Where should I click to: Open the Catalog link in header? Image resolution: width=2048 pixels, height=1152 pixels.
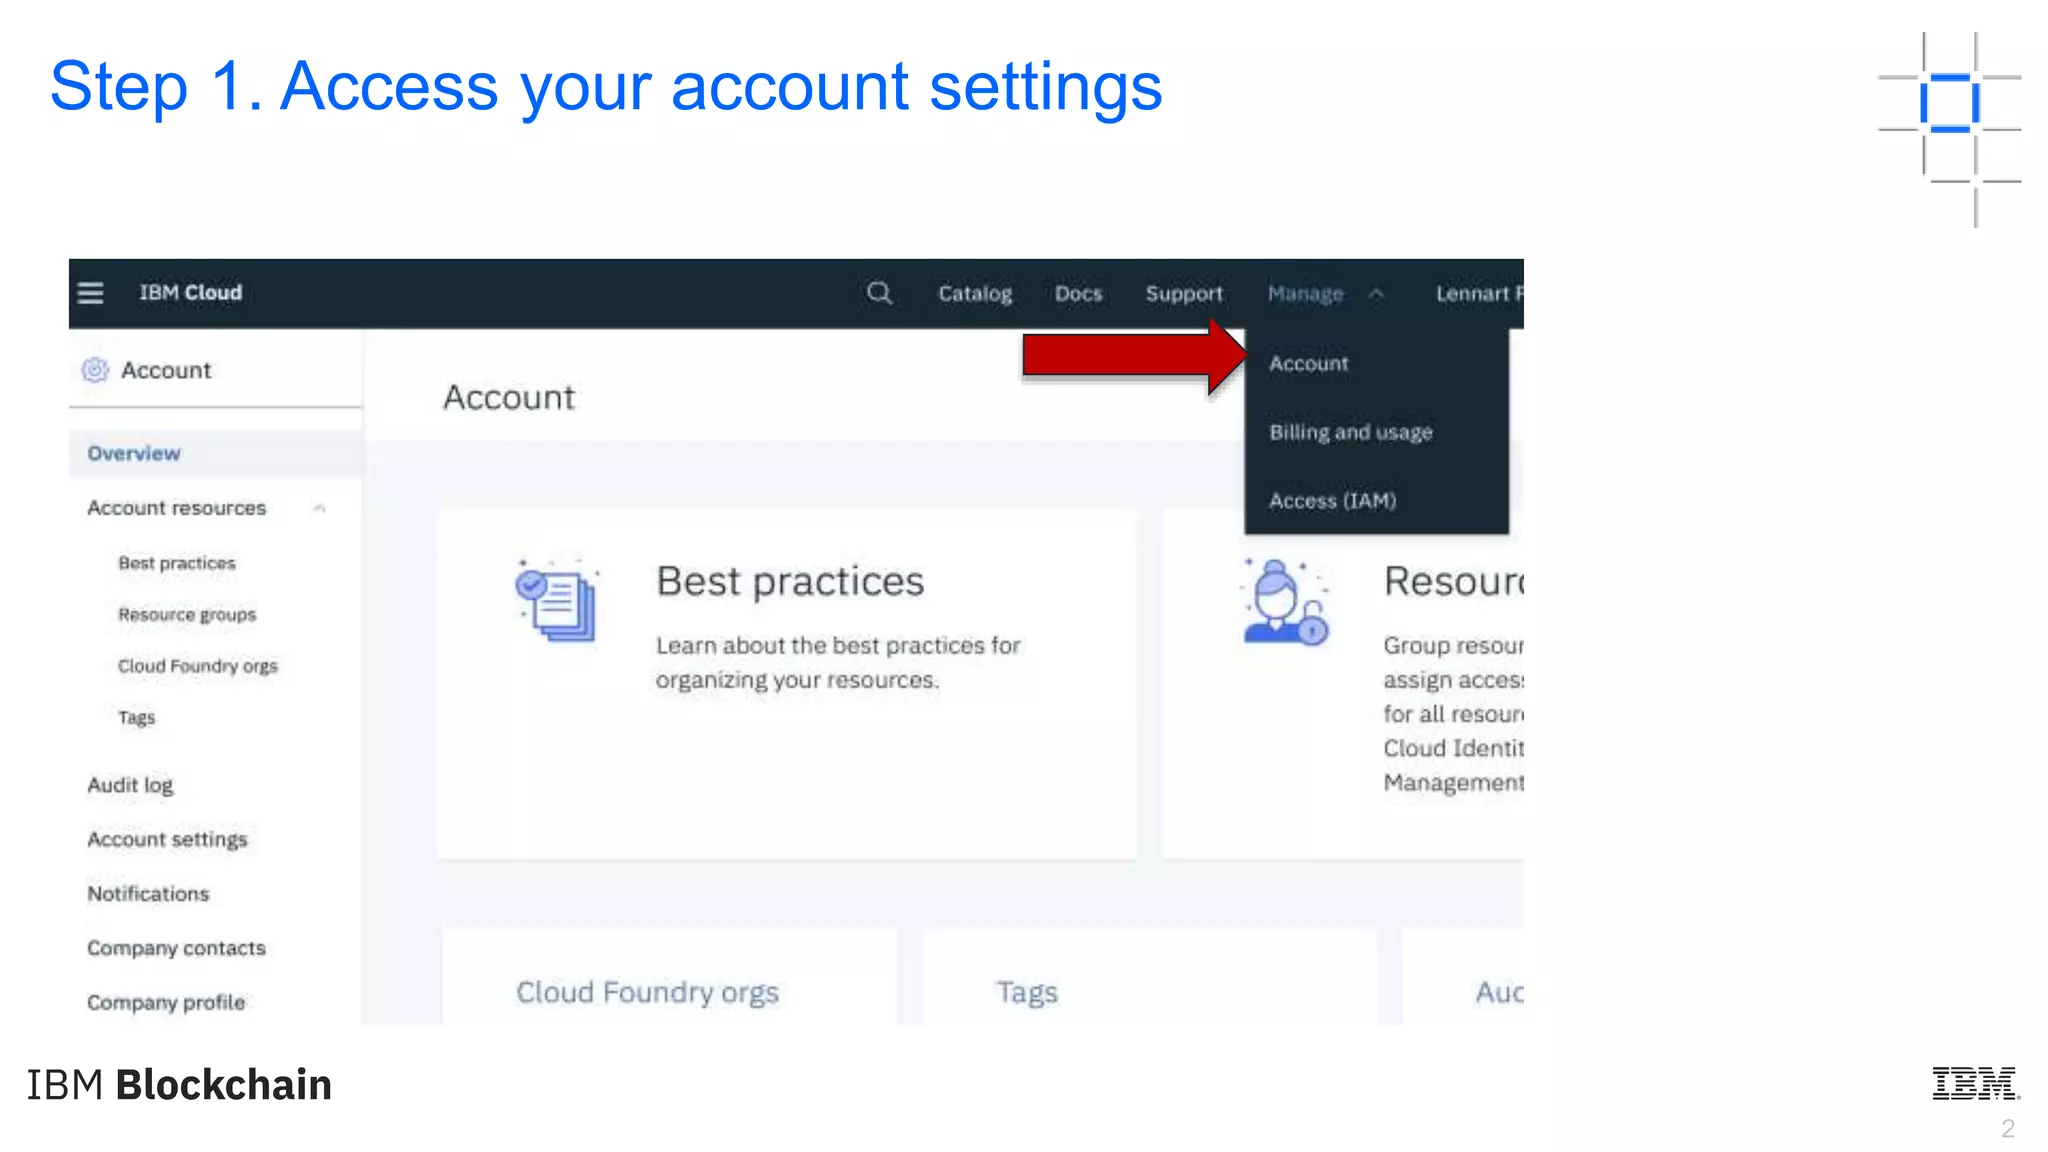pyautogui.click(x=974, y=294)
